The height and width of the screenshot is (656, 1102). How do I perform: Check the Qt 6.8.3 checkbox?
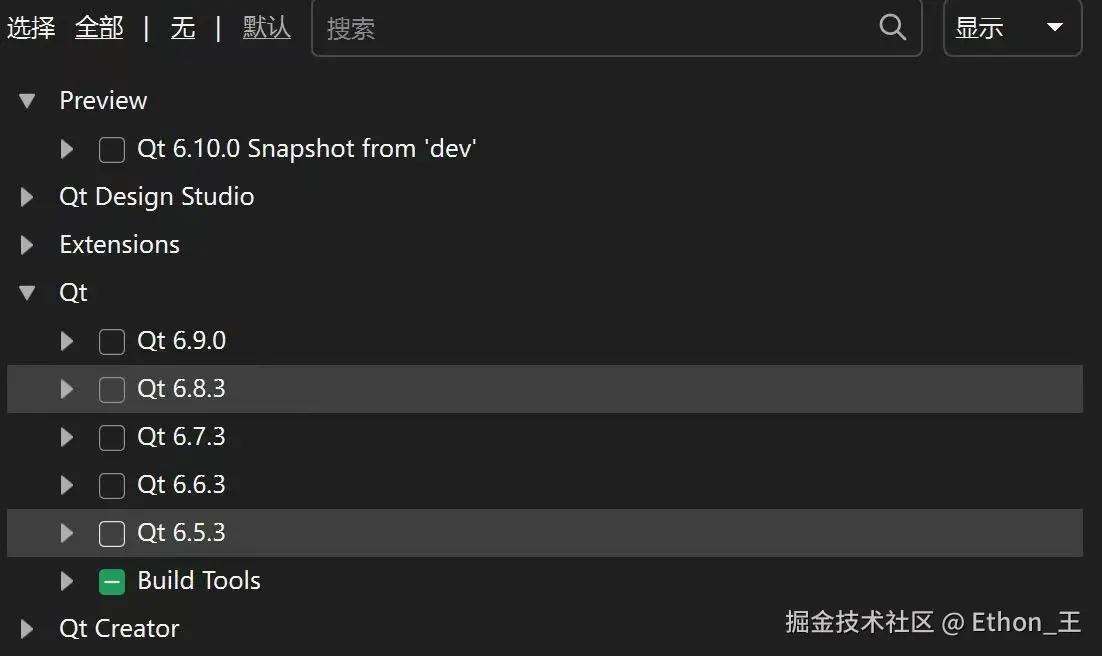pos(112,390)
